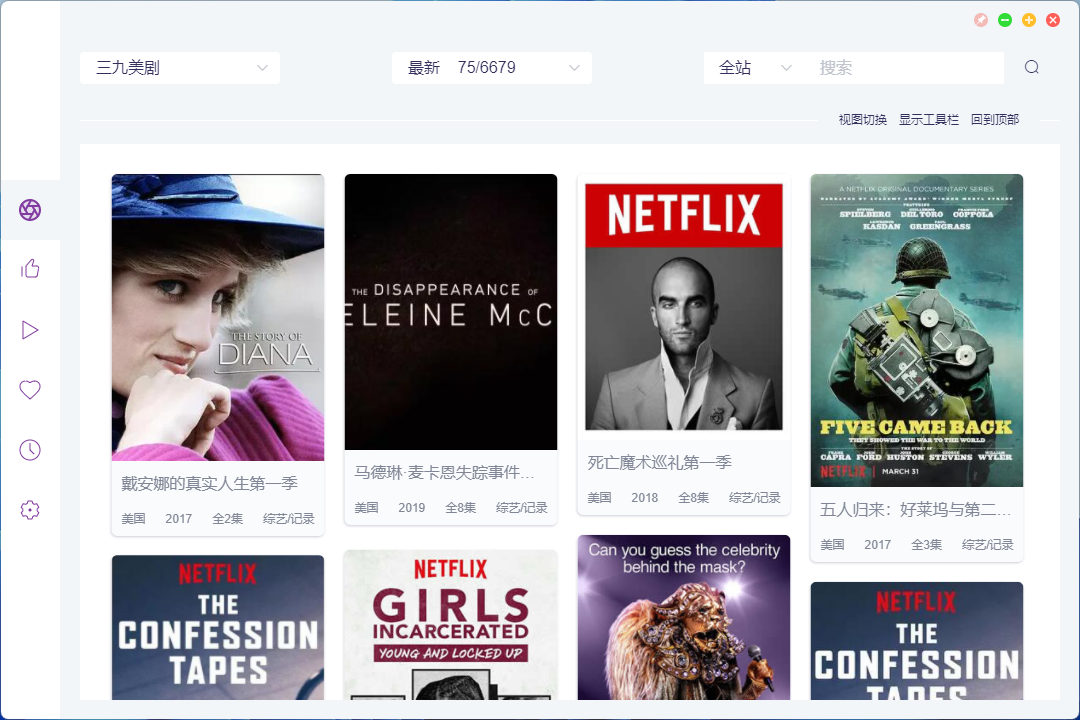The image size is (1080, 720).
Task: Open the film browse view (aperture icon)
Action: tap(30, 209)
